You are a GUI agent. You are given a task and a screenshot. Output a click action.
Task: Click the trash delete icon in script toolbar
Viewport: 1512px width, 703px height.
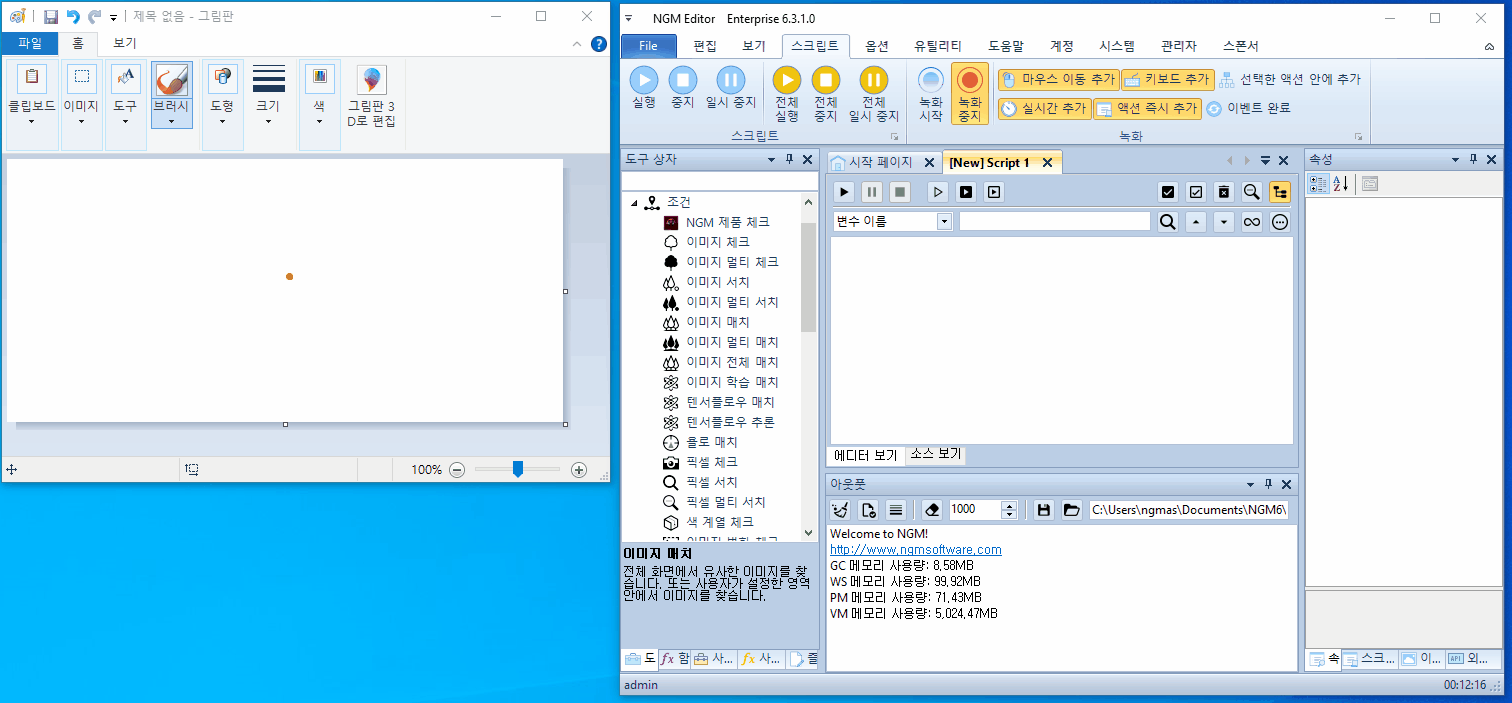pyautogui.click(x=1223, y=192)
